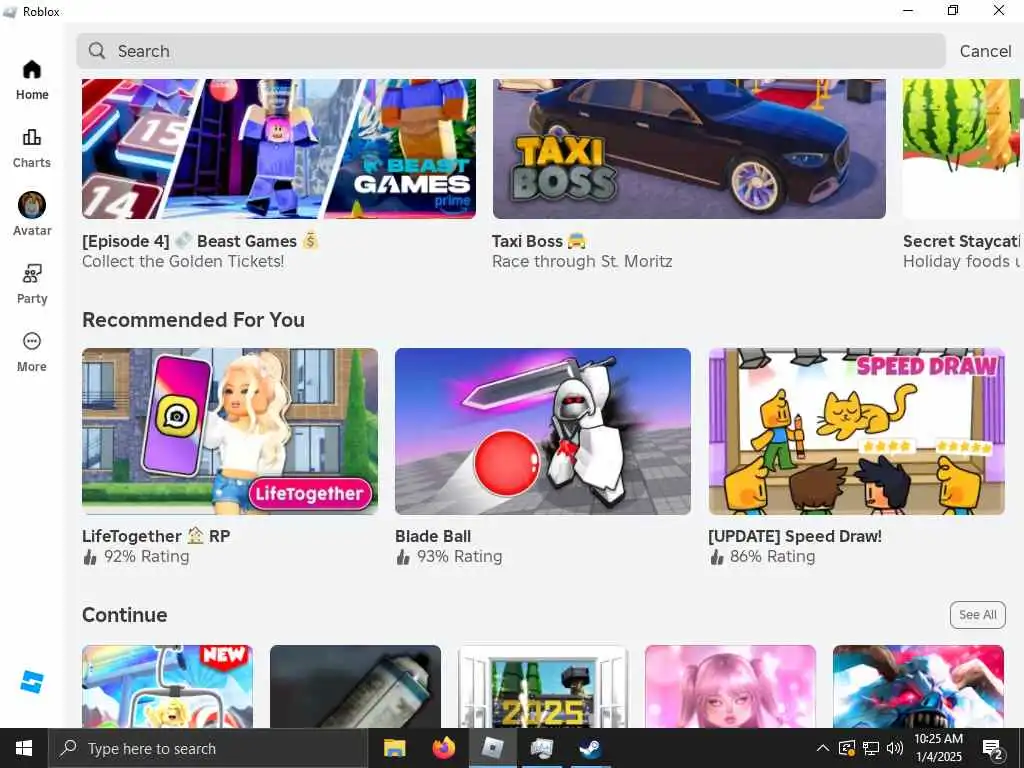Open the Blade Ball game thumbnail

point(543,432)
